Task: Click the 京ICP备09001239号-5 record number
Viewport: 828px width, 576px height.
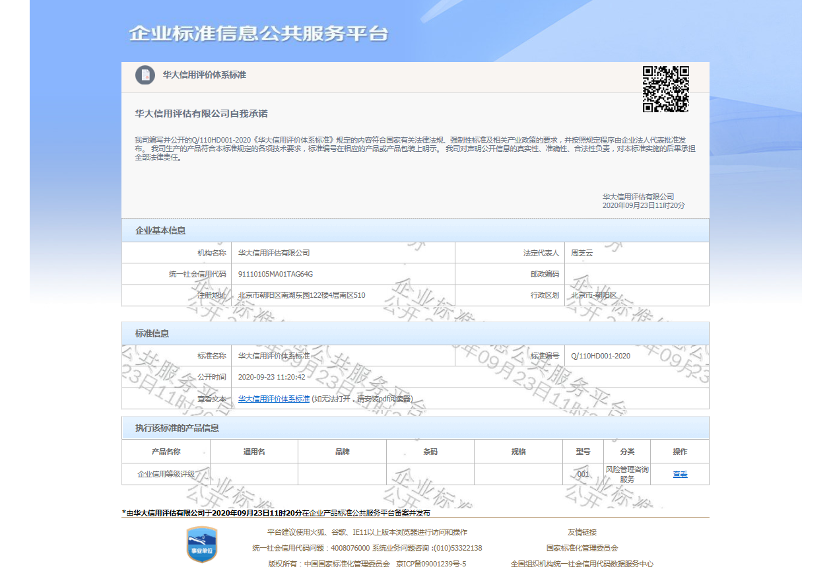Action: tap(431, 564)
